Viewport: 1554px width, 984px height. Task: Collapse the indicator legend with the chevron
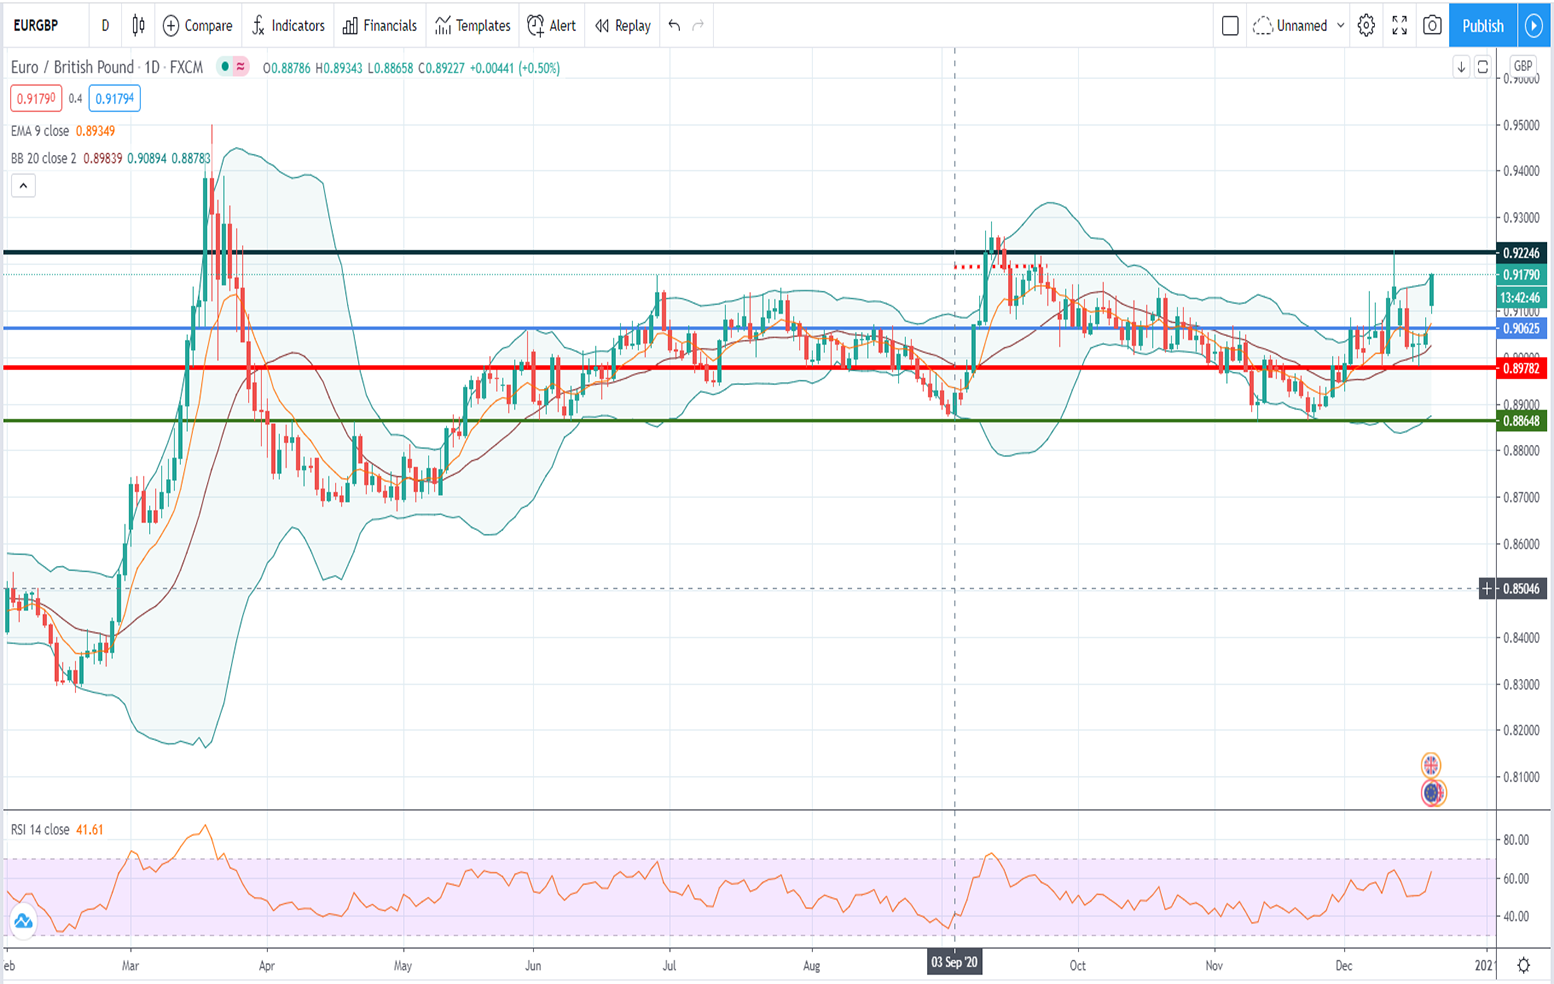coord(23,185)
